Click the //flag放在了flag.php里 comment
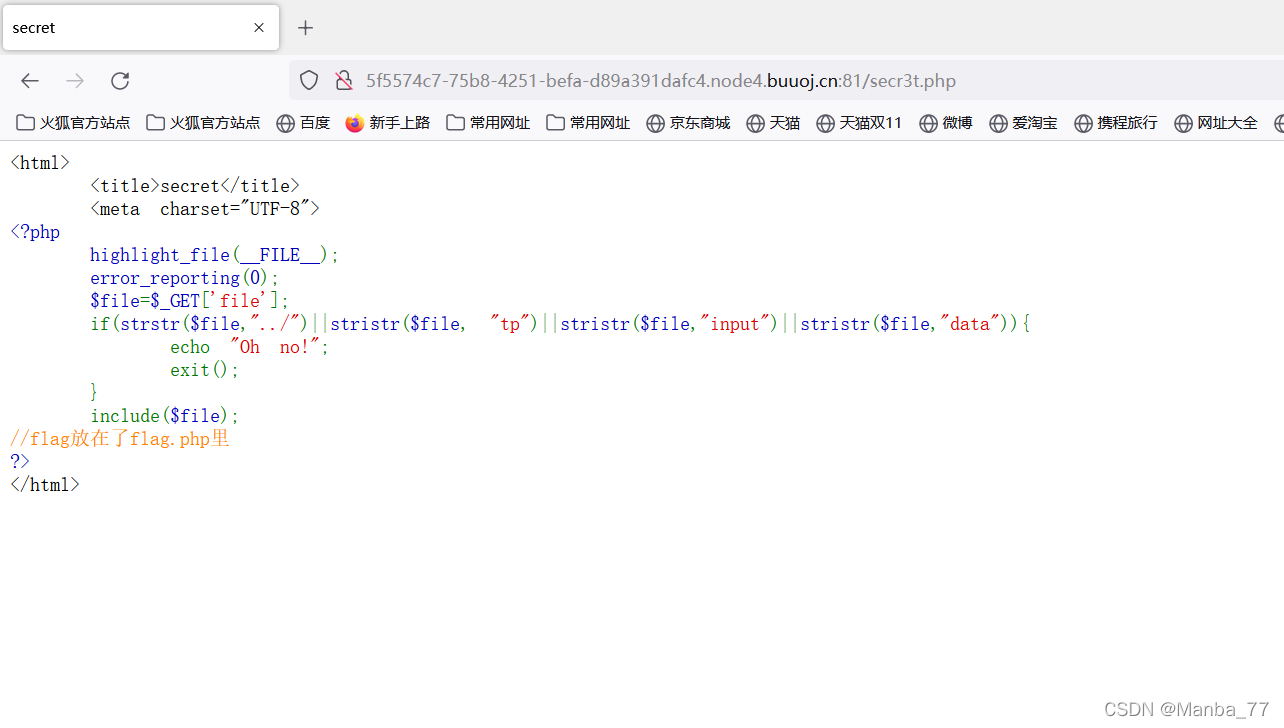Image resolution: width=1284 pixels, height=728 pixels. coord(120,439)
